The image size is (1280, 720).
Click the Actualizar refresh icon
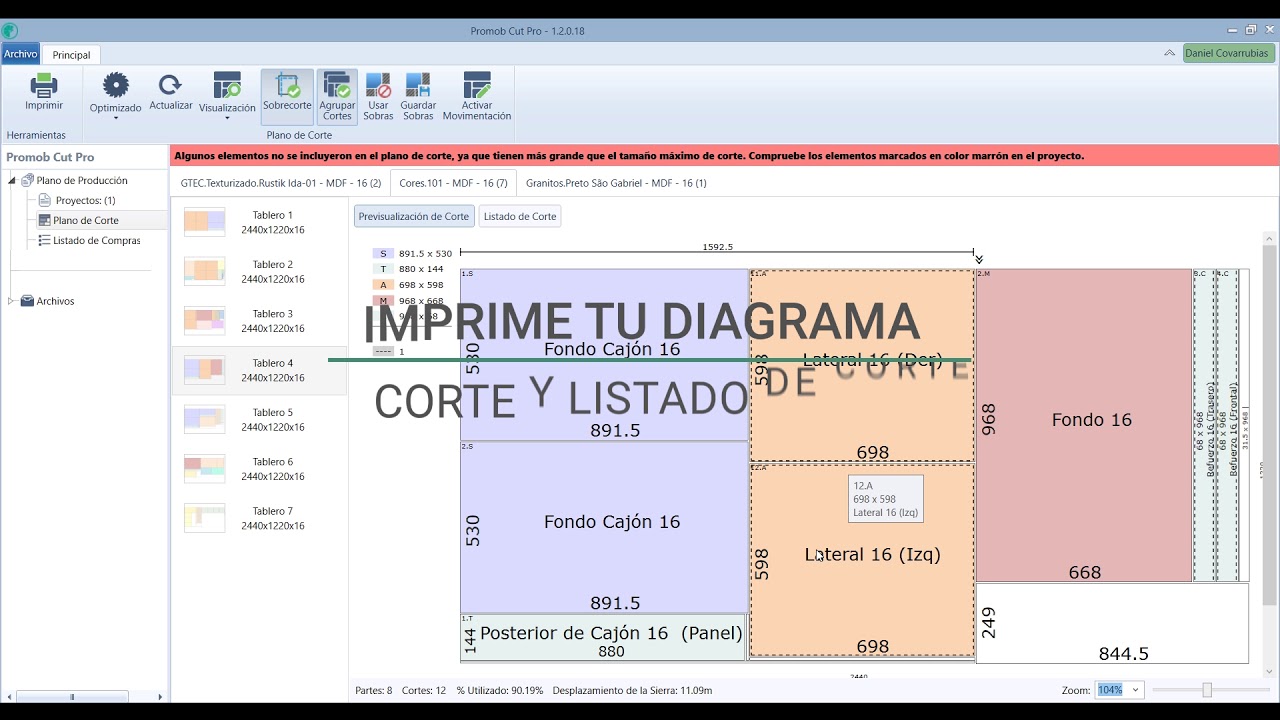tap(170, 85)
